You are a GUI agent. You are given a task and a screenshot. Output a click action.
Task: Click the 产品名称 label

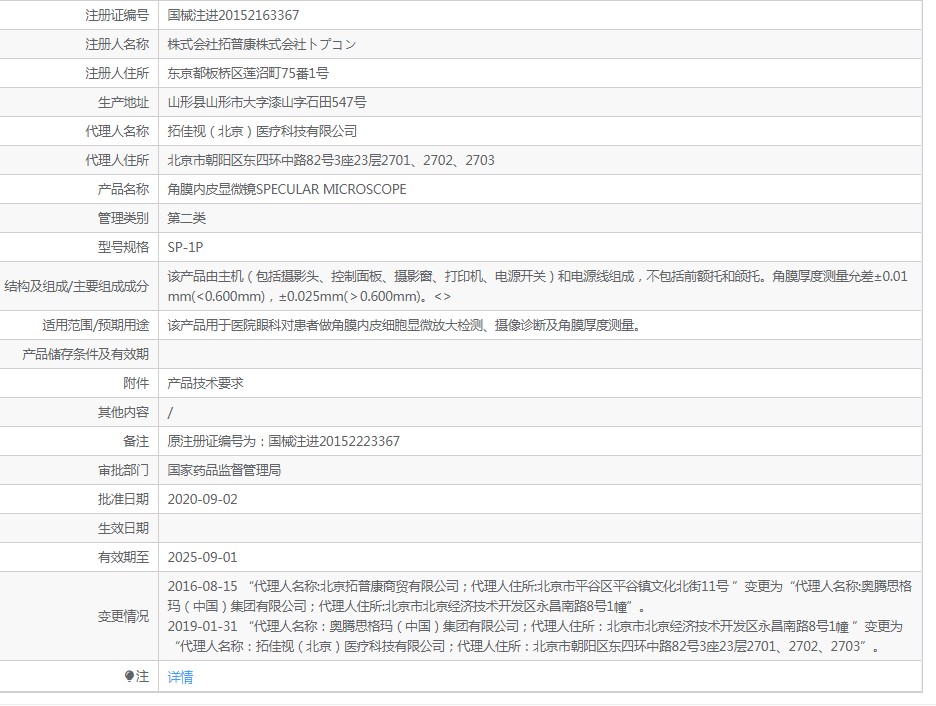point(124,189)
